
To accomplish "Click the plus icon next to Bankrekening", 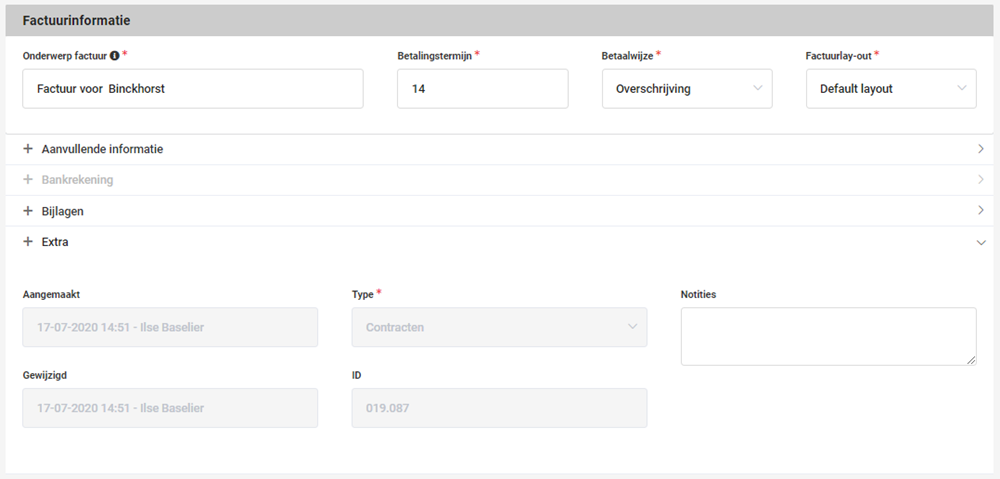I will coord(27,179).
